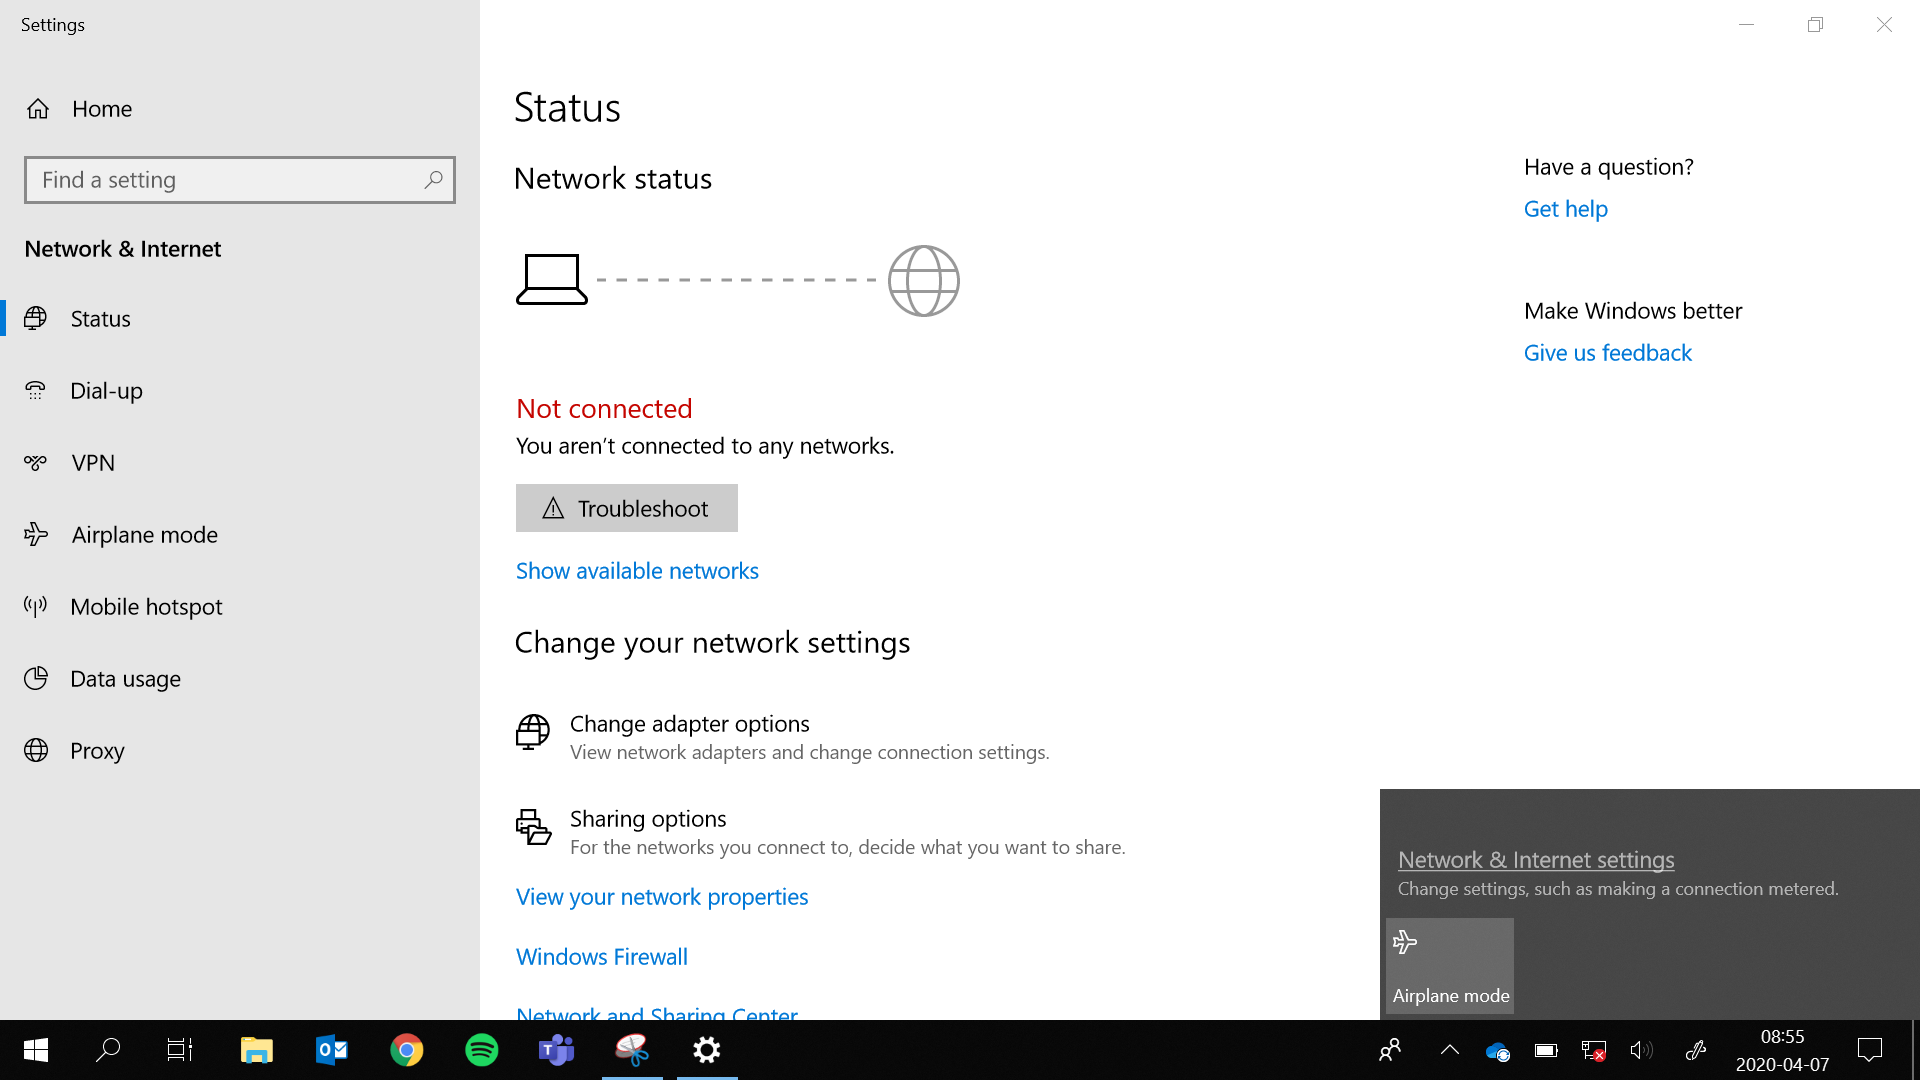Click Give us feedback link
This screenshot has width=1920, height=1080.
(x=1607, y=353)
